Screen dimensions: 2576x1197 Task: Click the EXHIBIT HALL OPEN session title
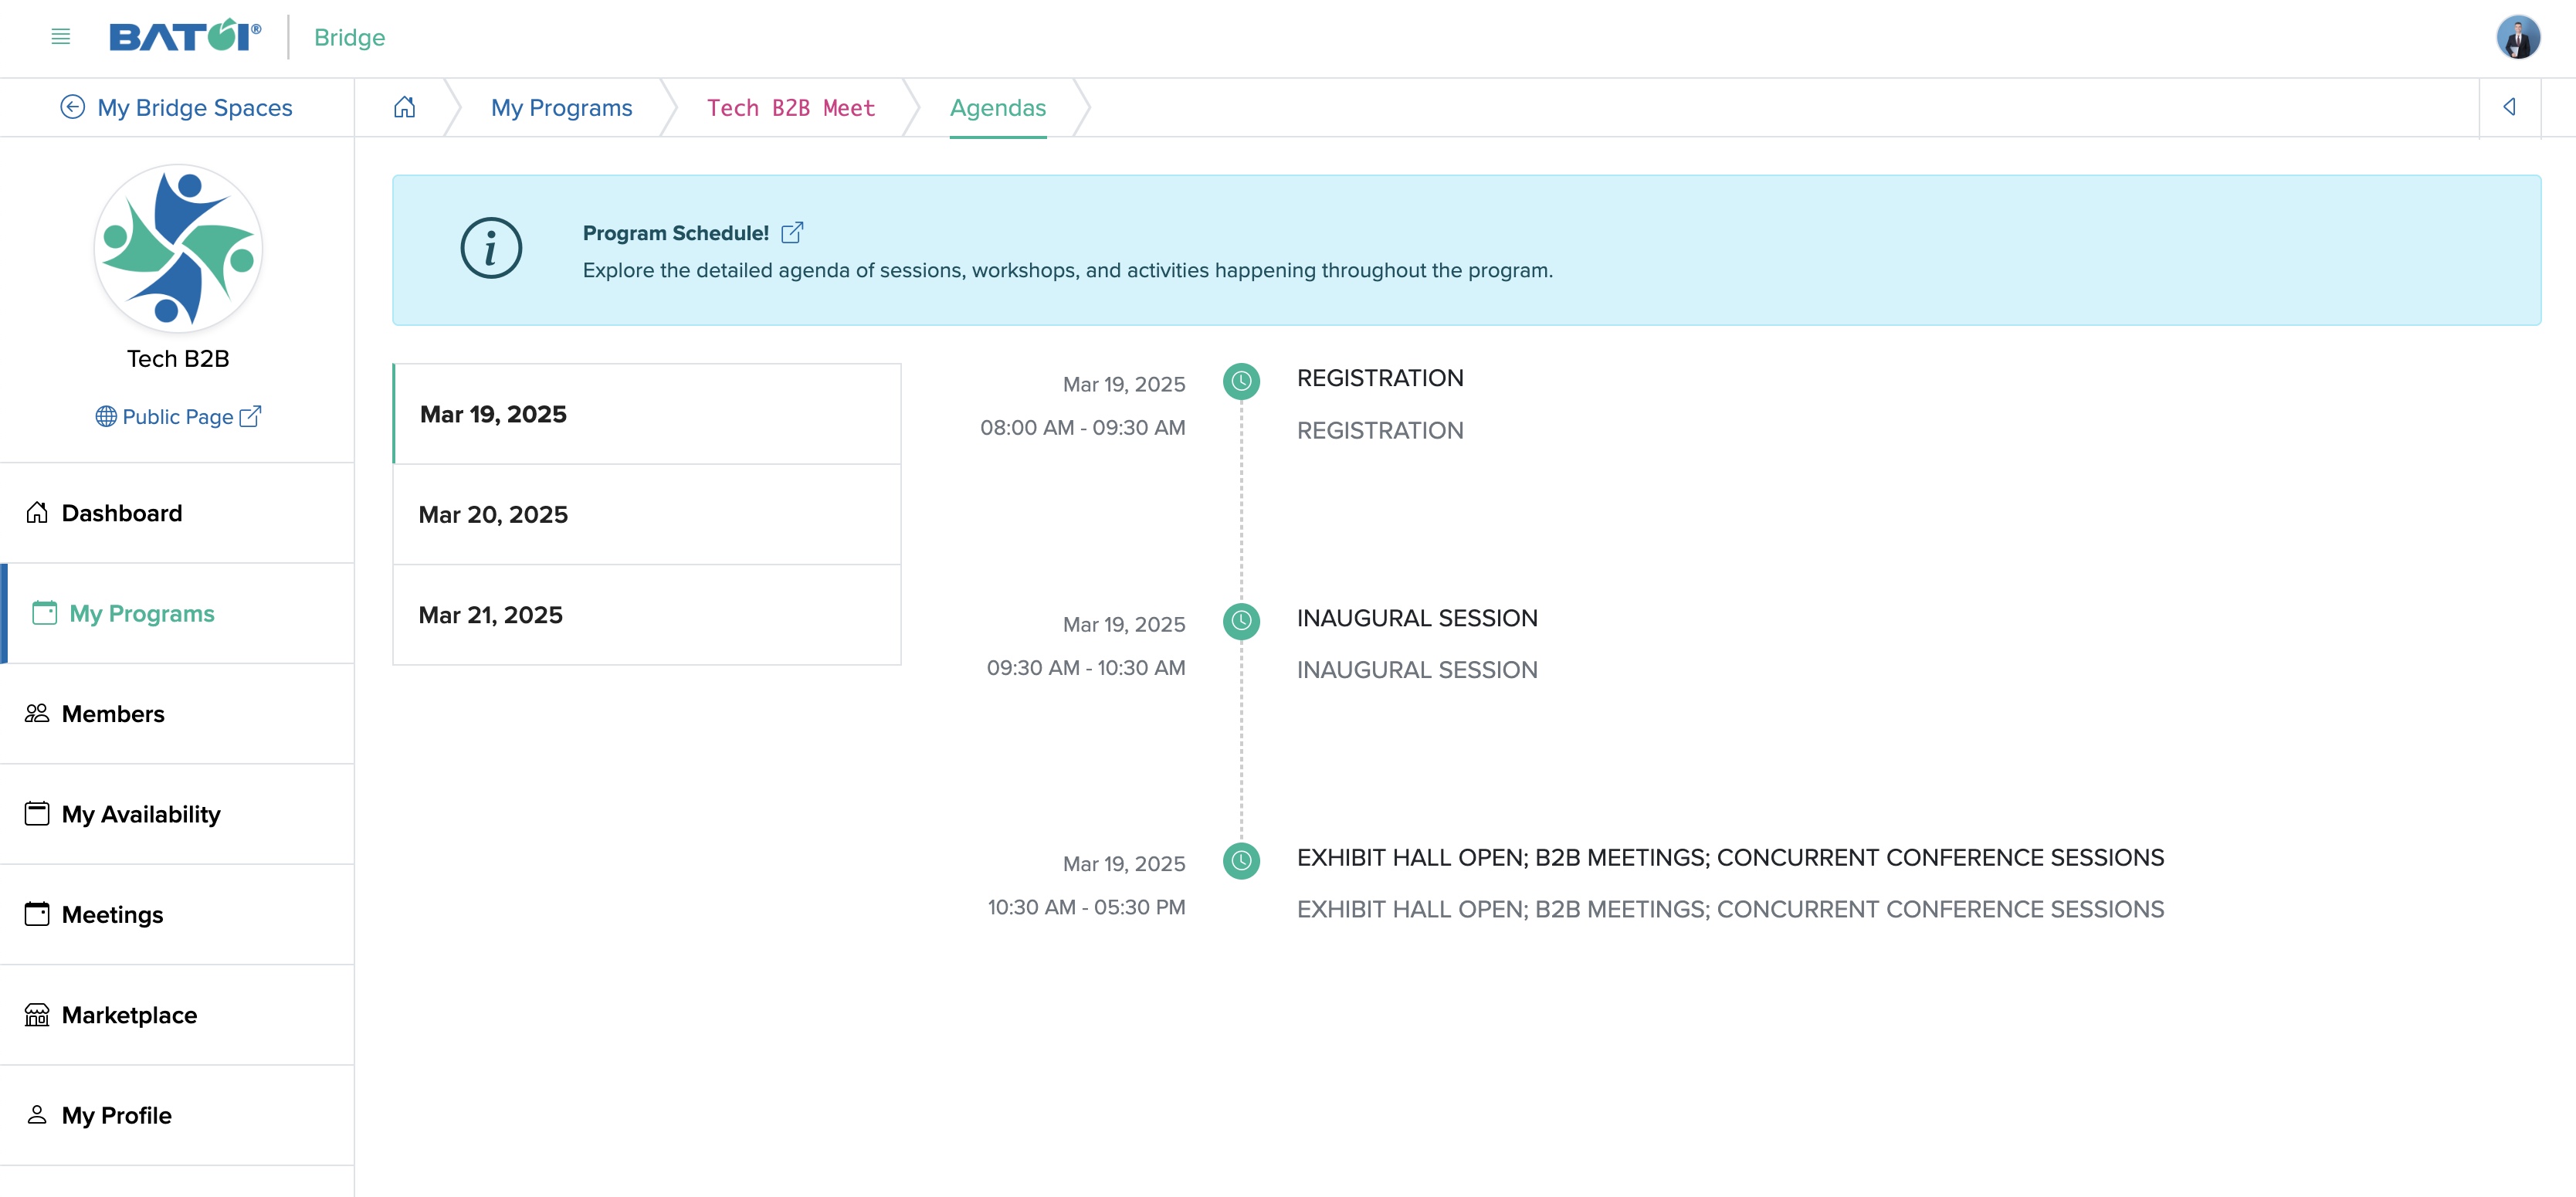coord(1730,857)
